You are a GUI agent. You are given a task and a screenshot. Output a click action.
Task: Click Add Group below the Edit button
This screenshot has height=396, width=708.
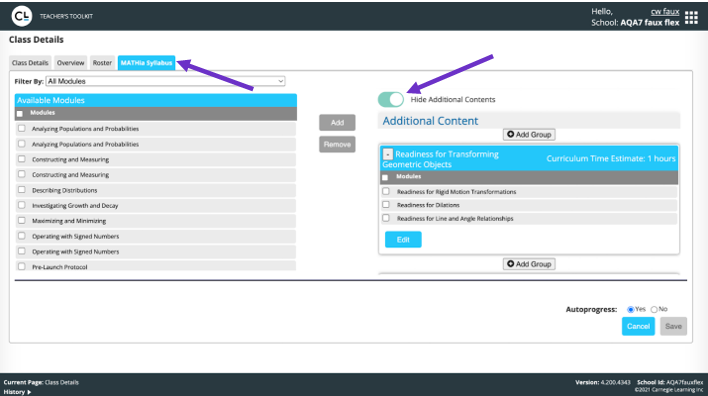pos(529,264)
